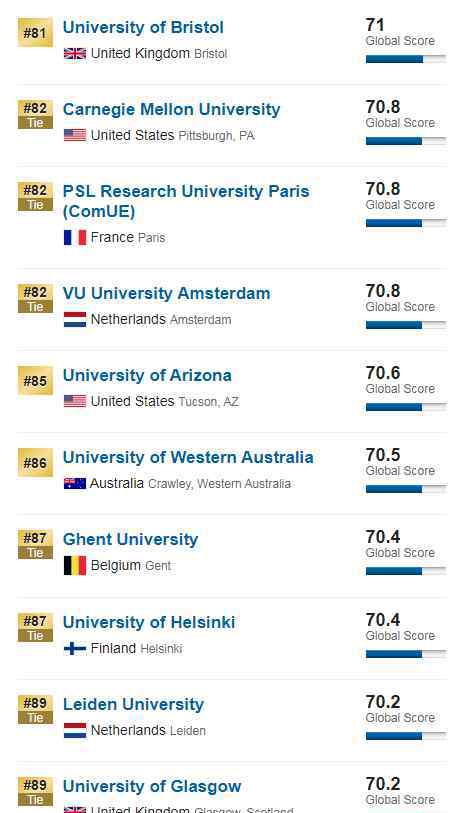Screen dimensions: 465x813
Task: Open the University of Arizona link
Action: point(147,375)
